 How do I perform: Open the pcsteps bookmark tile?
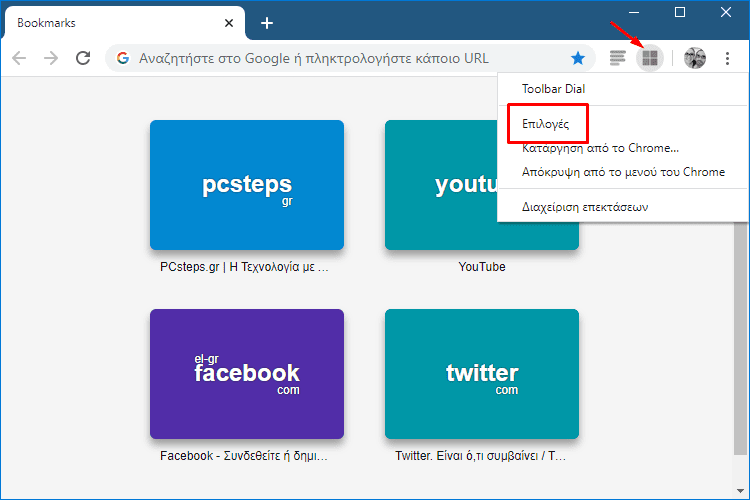pos(247,185)
